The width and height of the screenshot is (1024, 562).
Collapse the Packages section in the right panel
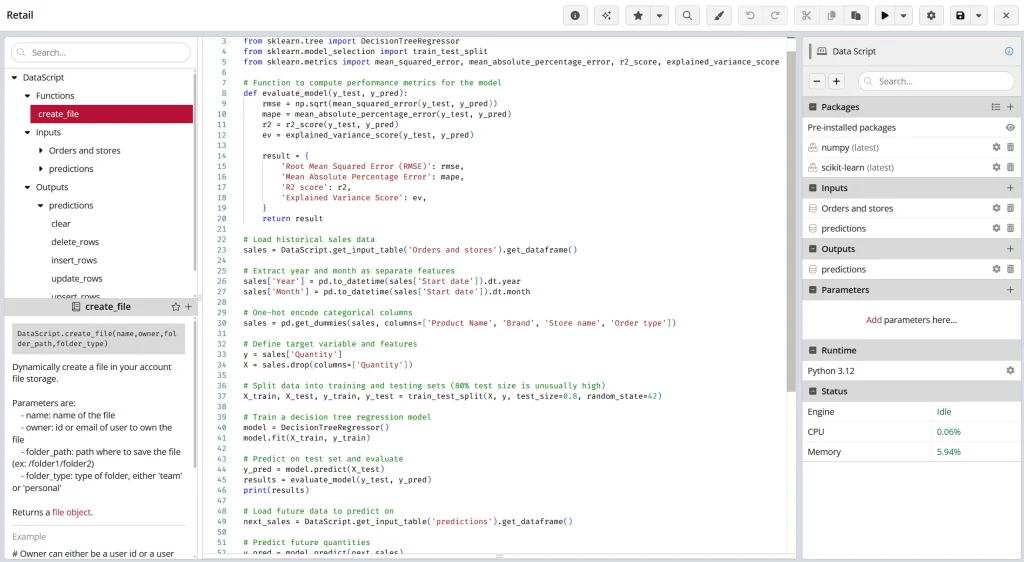click(x=812, y=107)
